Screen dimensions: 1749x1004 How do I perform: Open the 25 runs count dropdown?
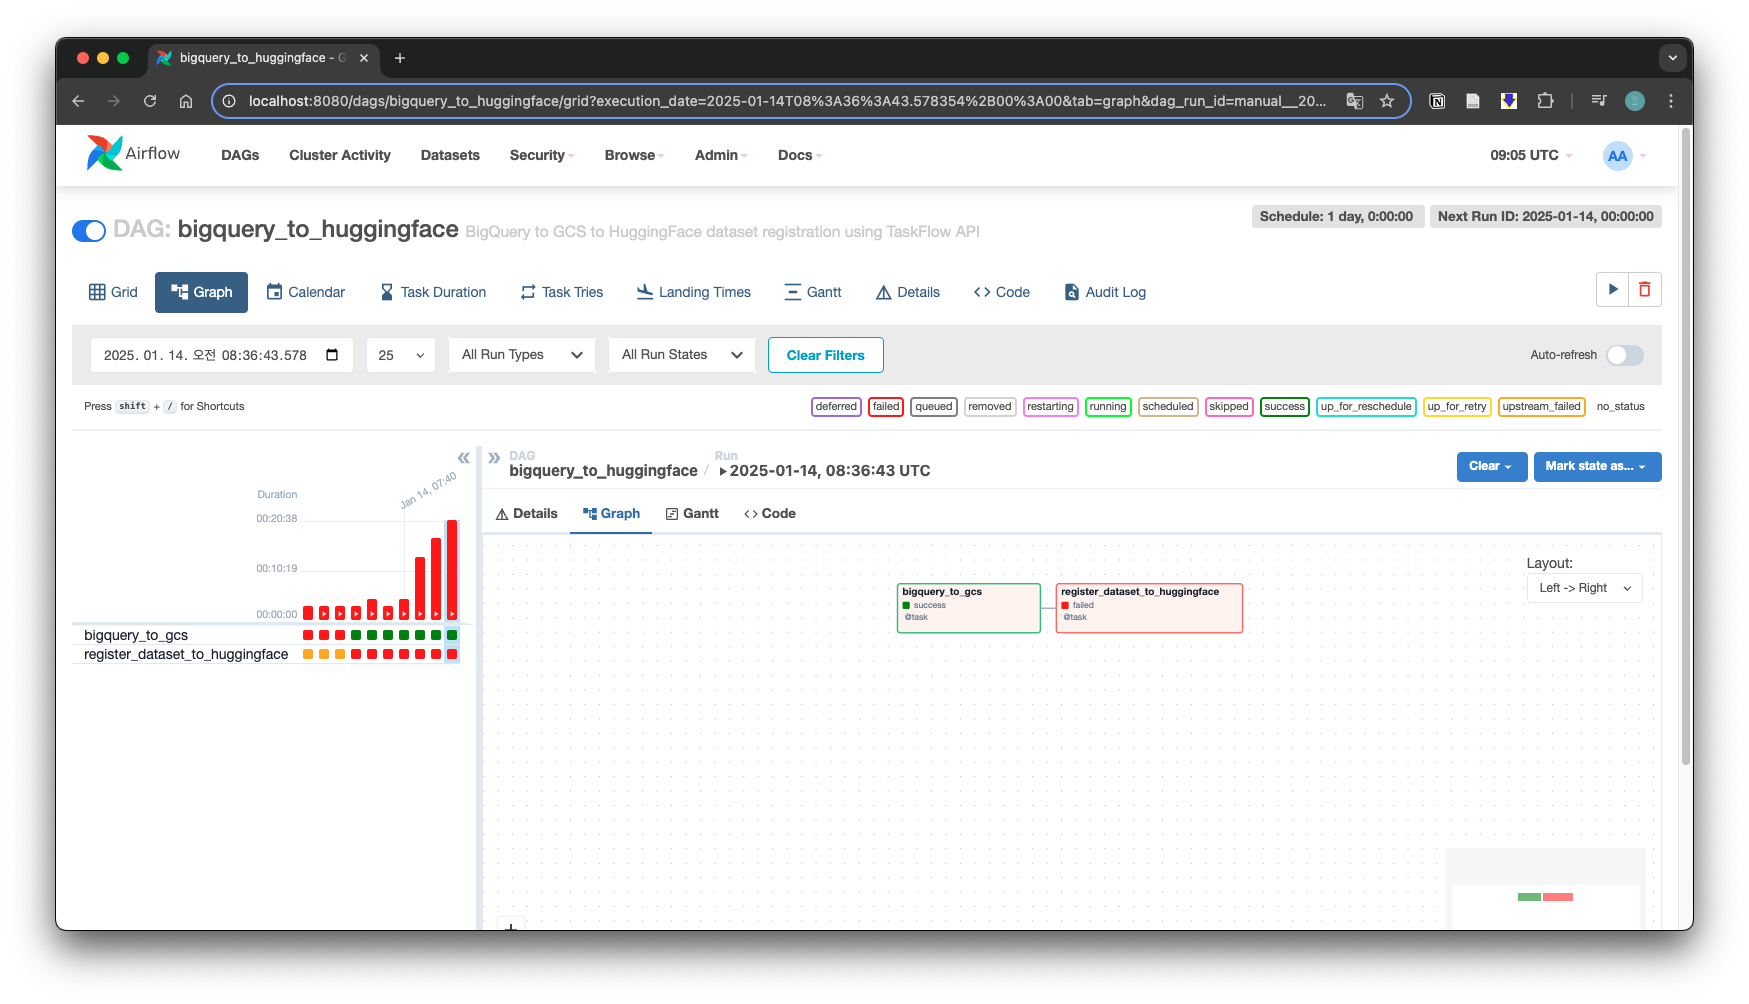401,355
